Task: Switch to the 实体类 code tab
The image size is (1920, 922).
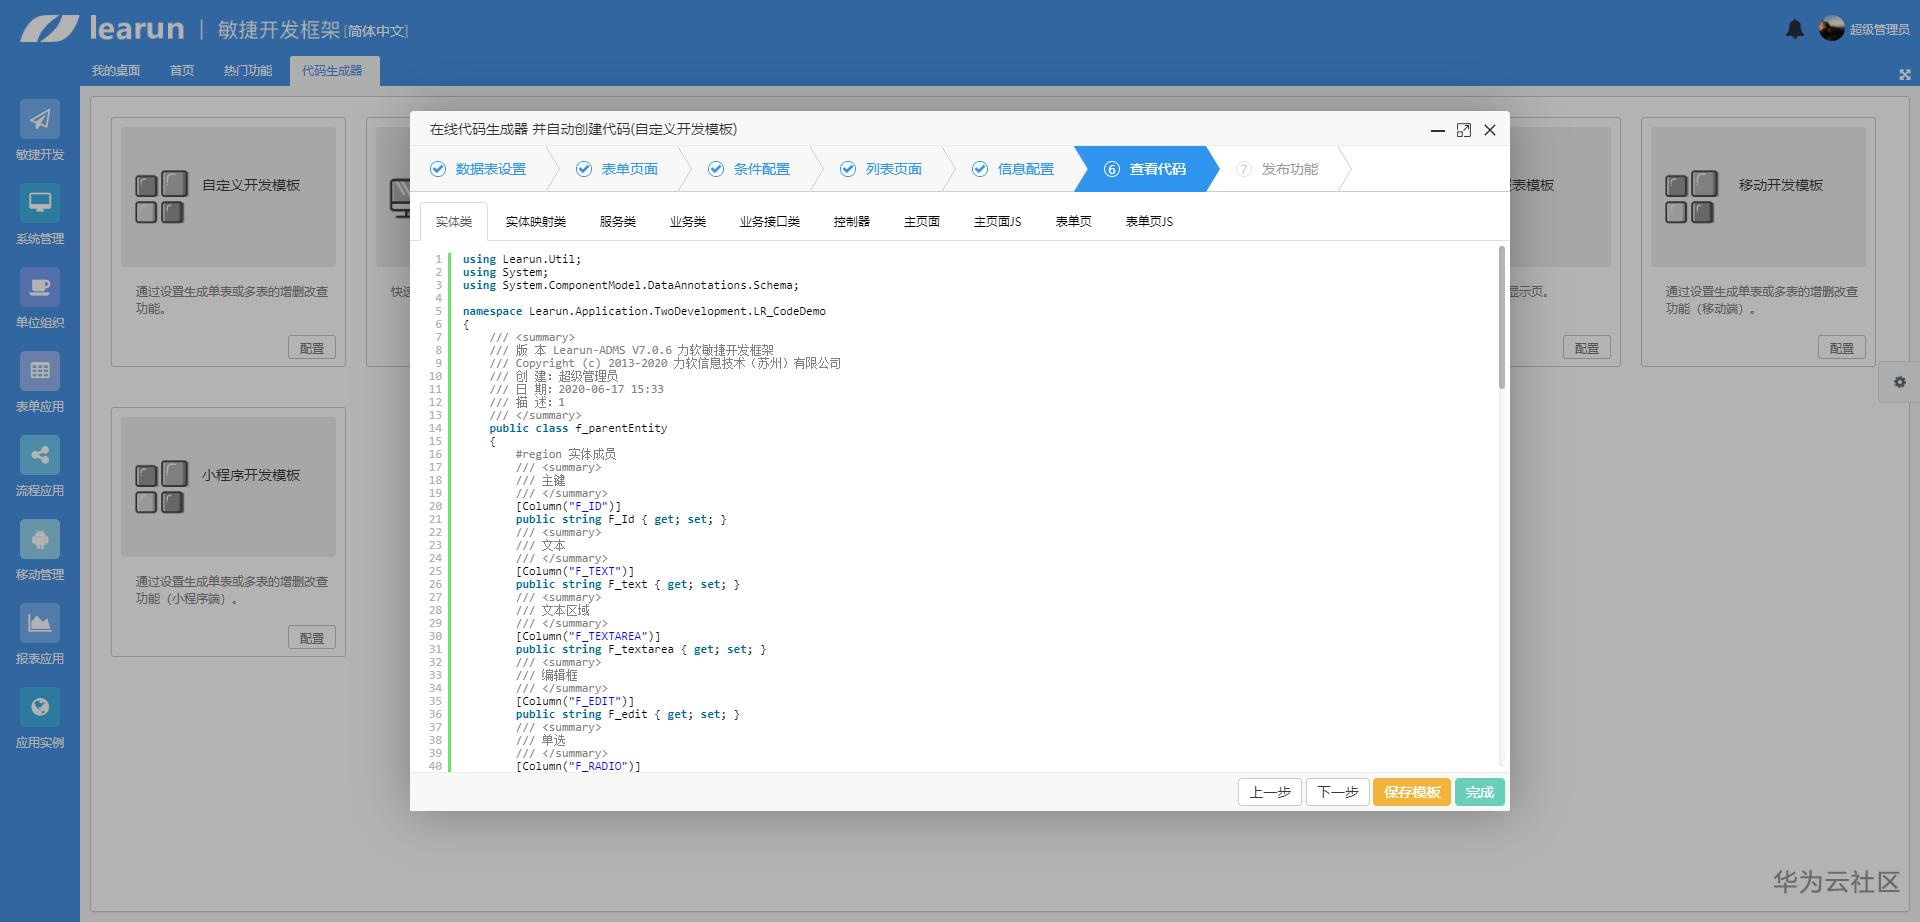Action: 454,222
